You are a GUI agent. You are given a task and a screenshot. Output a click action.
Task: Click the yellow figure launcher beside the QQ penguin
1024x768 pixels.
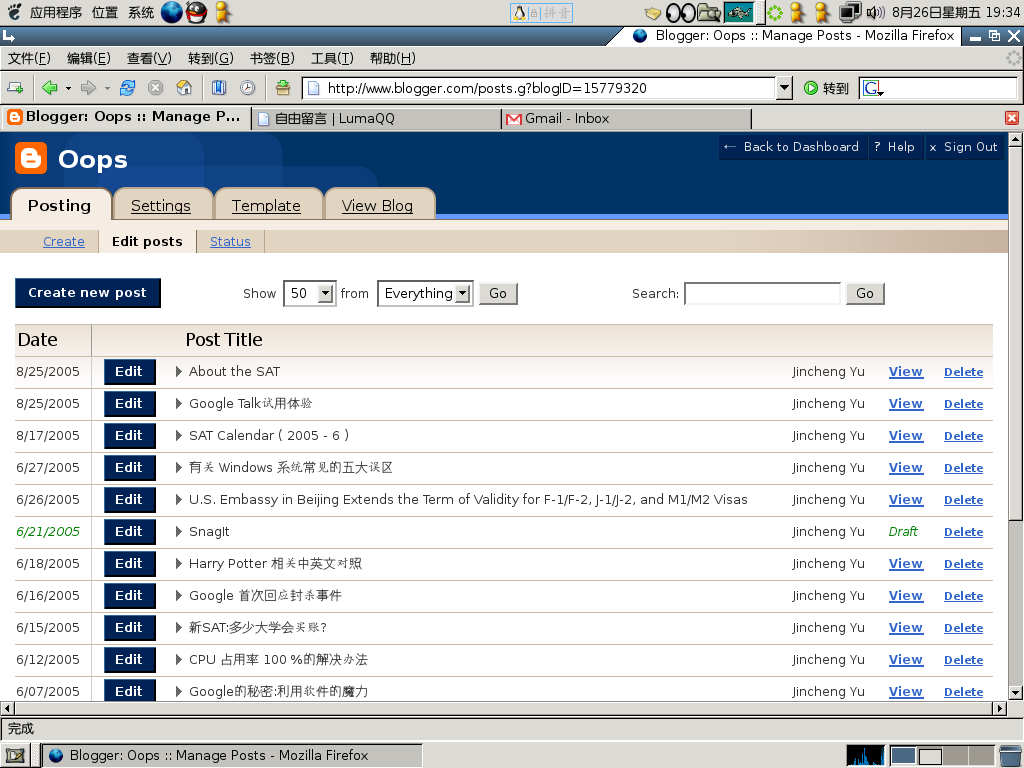223,12
